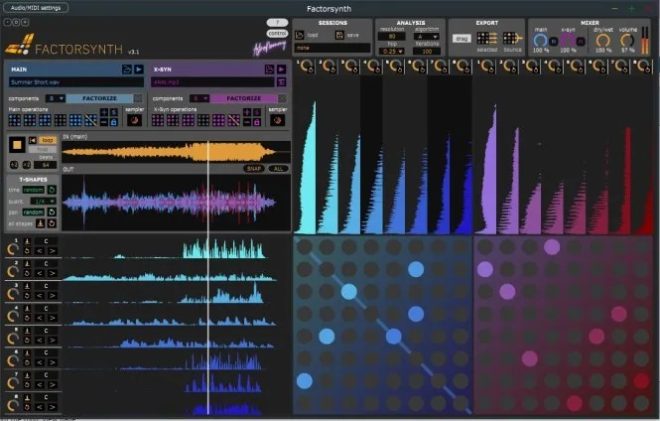The height and width of the screenshot is (421, 660).
Task: Click the reset icon on component 5 row
Action: pyautogui.click(x=27, y=340)
